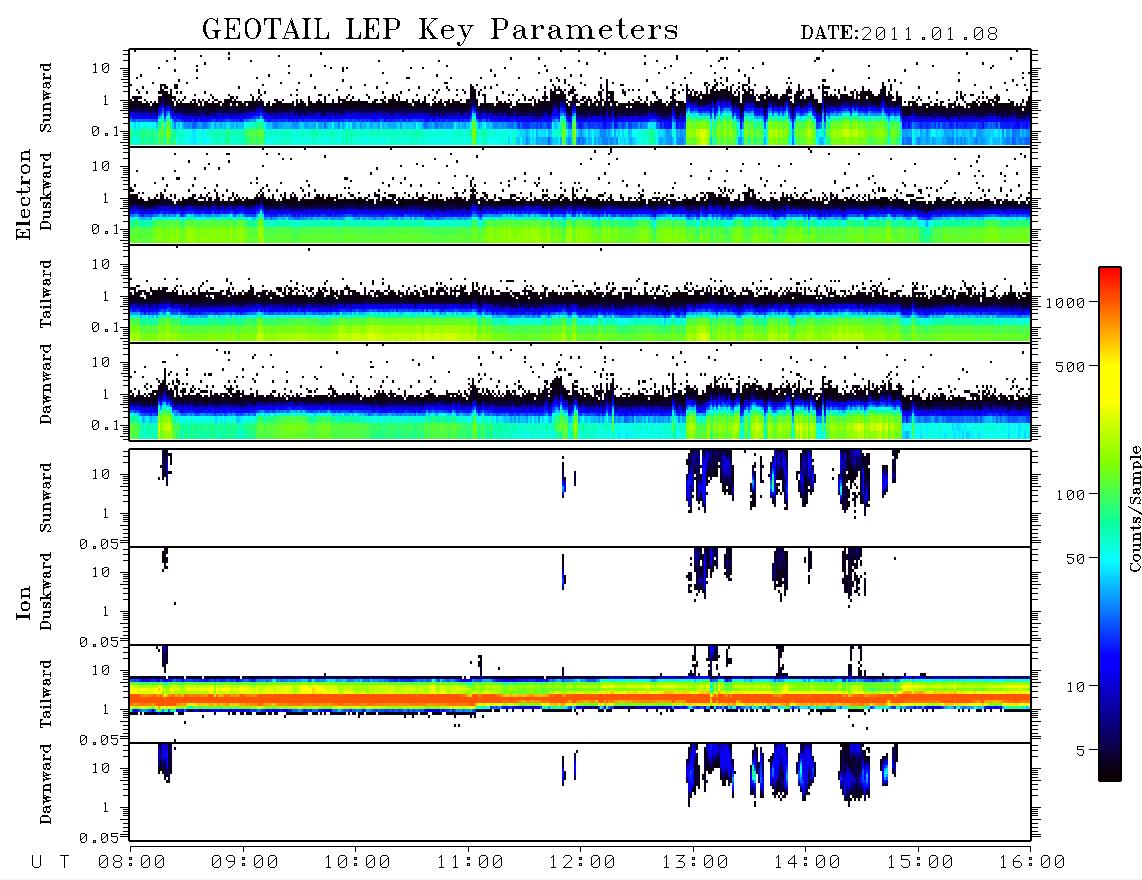Screen dimensions: 1142x880
Task: Click the Ion Sunward spectrogram panel
Action: [580, 498]
